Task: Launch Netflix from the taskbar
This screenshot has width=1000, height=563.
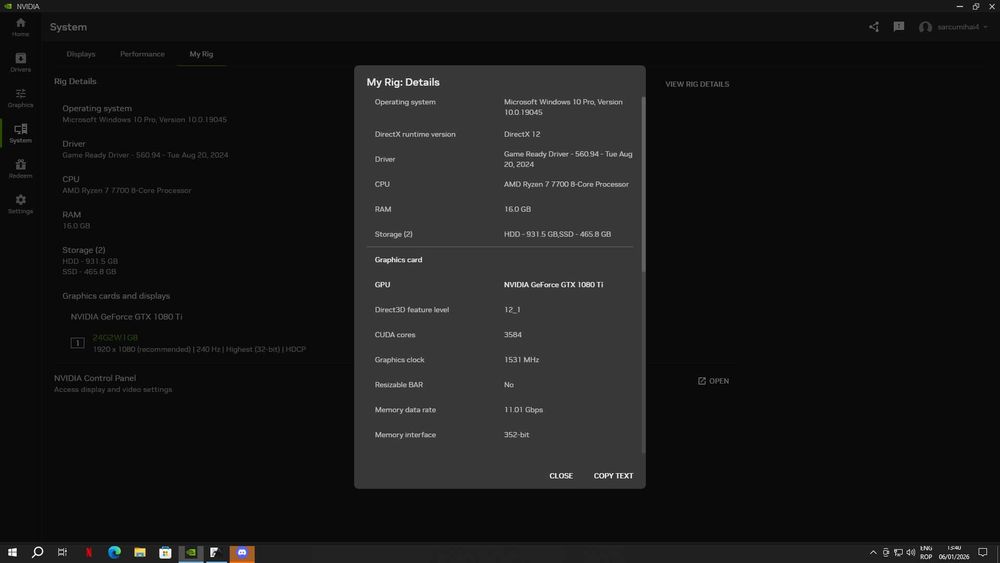Action: pos(89,552)
